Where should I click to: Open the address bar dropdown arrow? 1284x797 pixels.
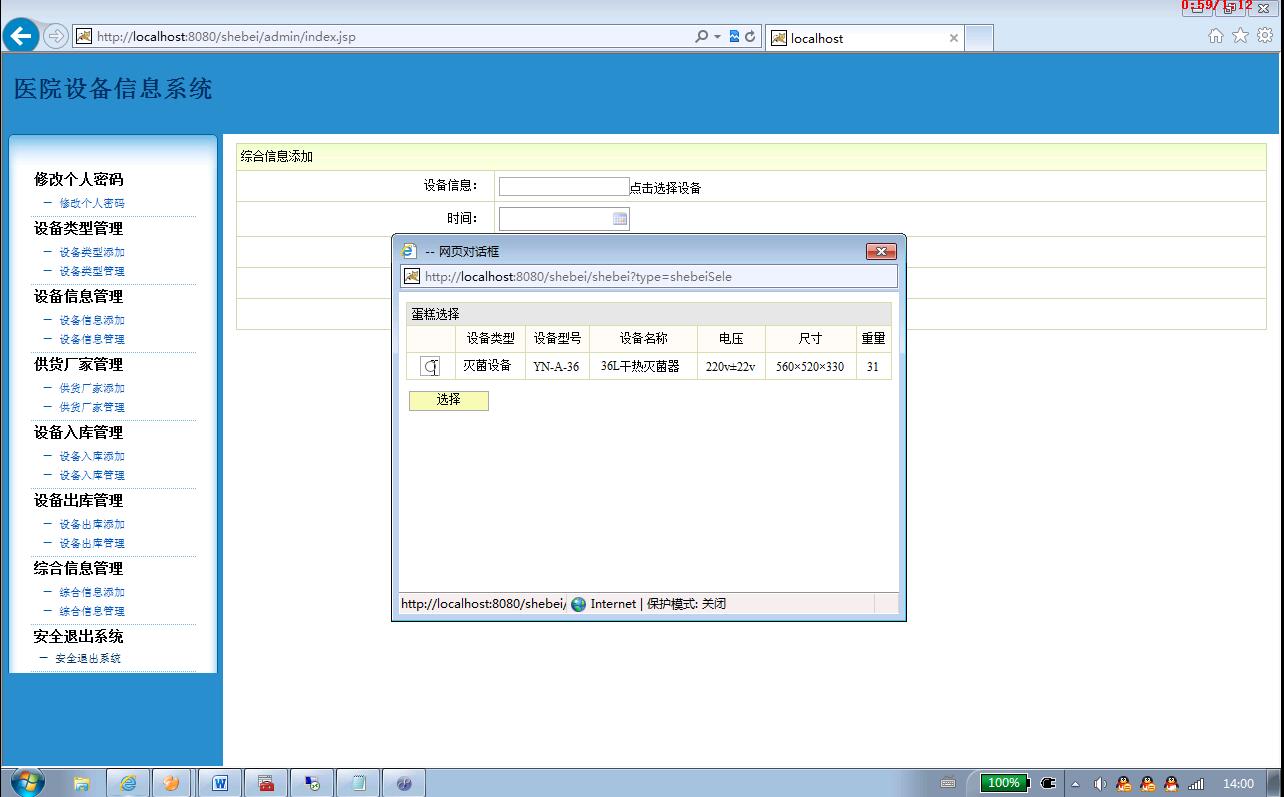(x=717, y=37)
